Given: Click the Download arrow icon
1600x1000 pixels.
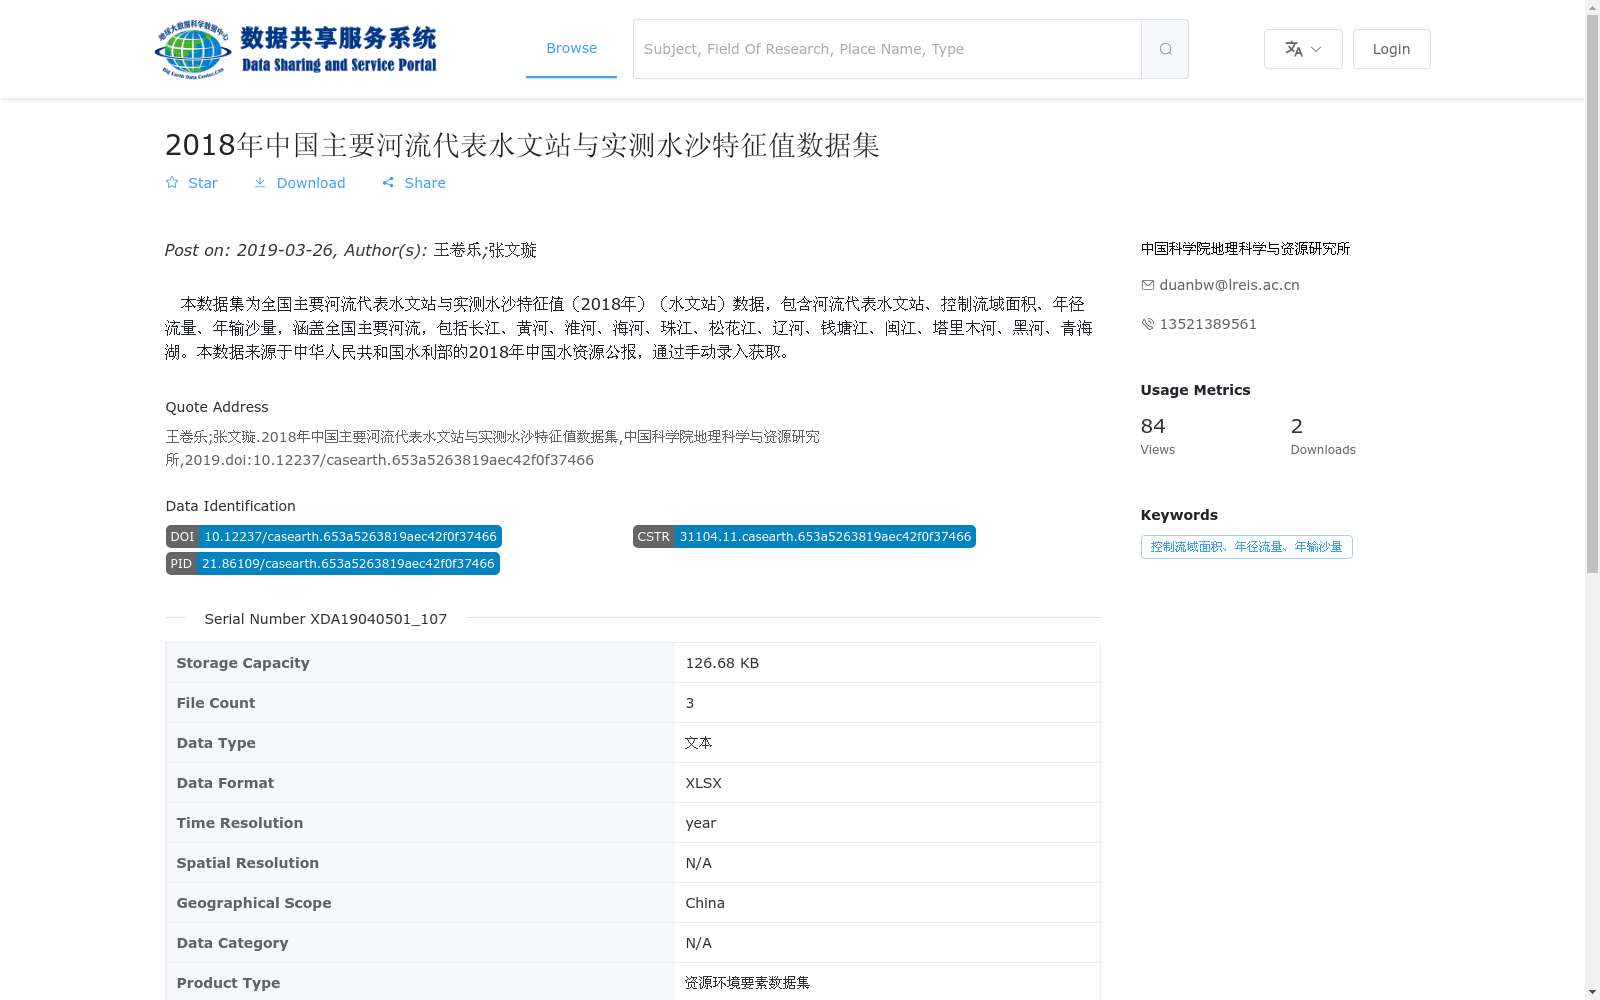Looking at the screenshot, I should 260,183.
